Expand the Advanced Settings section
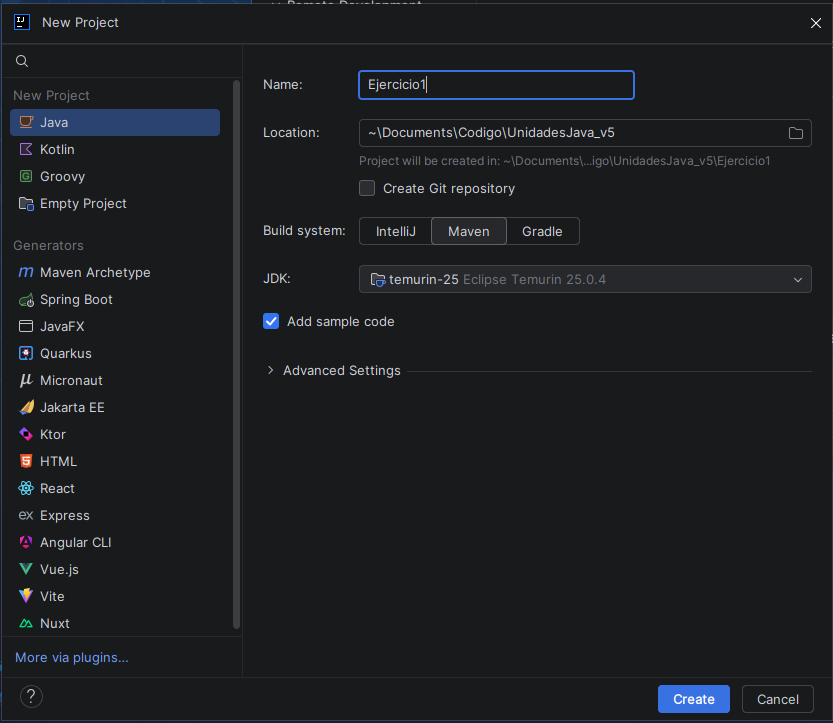 pyautogui.click(x=270, y=370)
